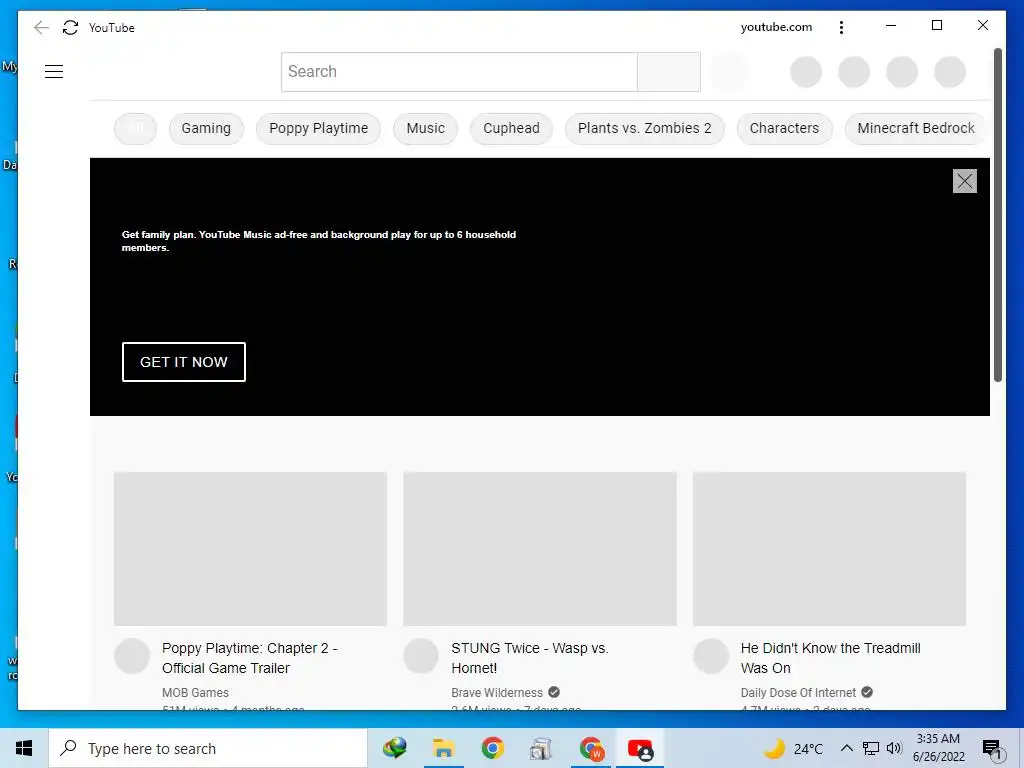This screenshot has width=1024, height=768.
Task: Open Google Chrome from taskbar
Action: 492,748
